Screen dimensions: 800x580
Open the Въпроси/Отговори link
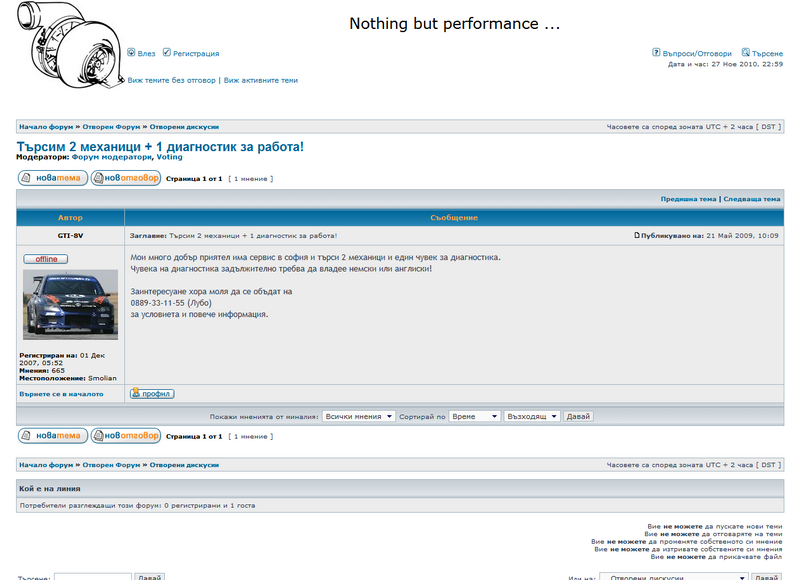[x=697, y=54]
